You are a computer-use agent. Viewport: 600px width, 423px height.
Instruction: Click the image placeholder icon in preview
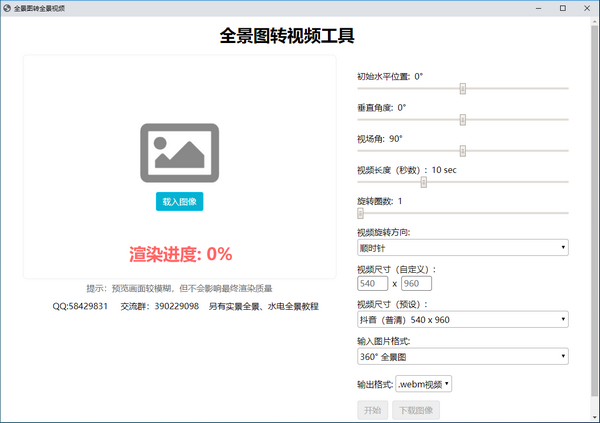coord(180,152)
